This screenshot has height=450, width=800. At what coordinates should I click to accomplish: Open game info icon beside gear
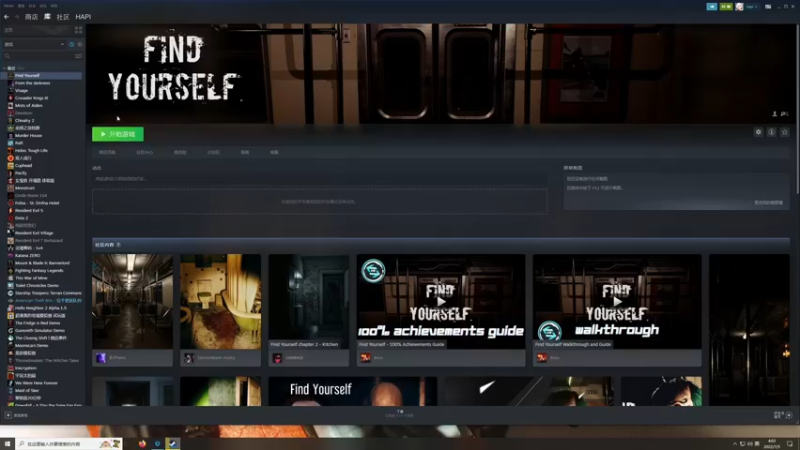pyautogui.click(x=772, y=132)
